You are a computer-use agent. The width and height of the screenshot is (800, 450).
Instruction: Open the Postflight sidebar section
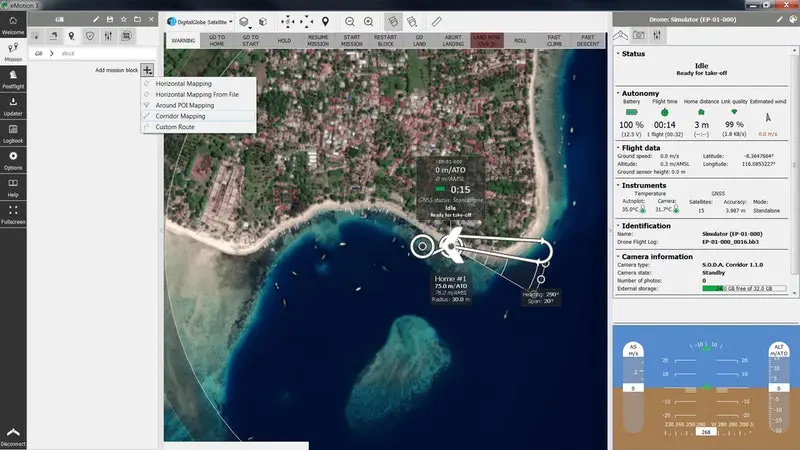click(13, 79)
